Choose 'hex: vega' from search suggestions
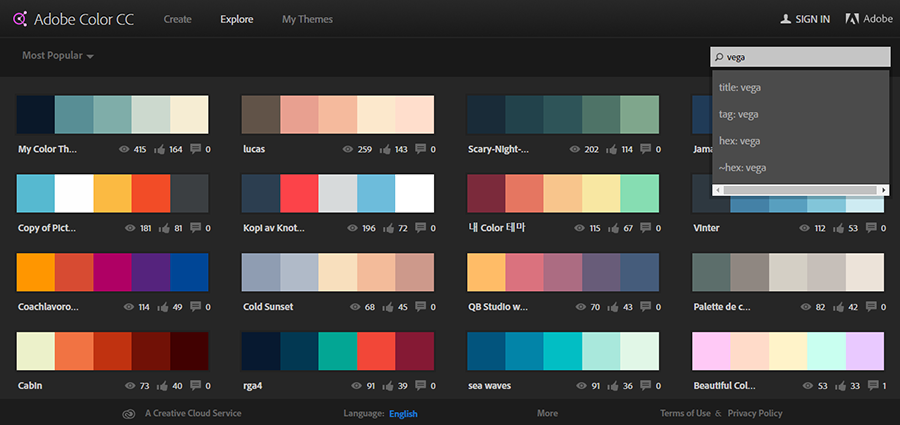 (x=739, y=141)
